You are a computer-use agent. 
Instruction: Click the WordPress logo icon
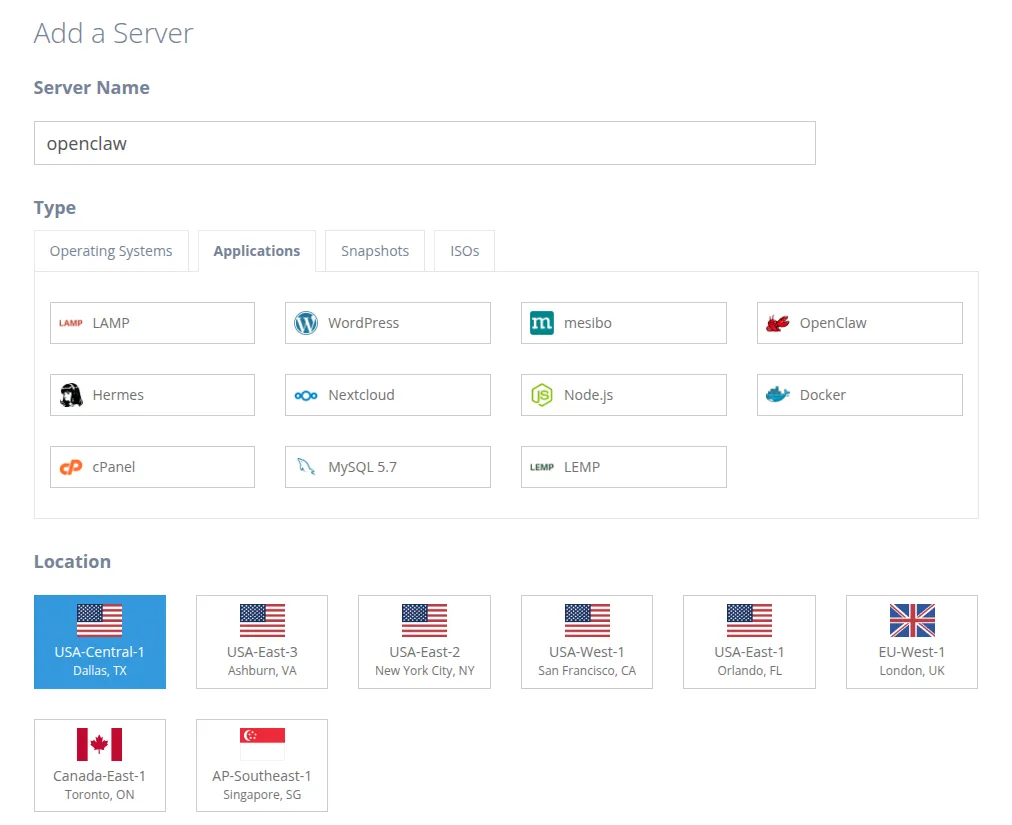pos(306,323)
